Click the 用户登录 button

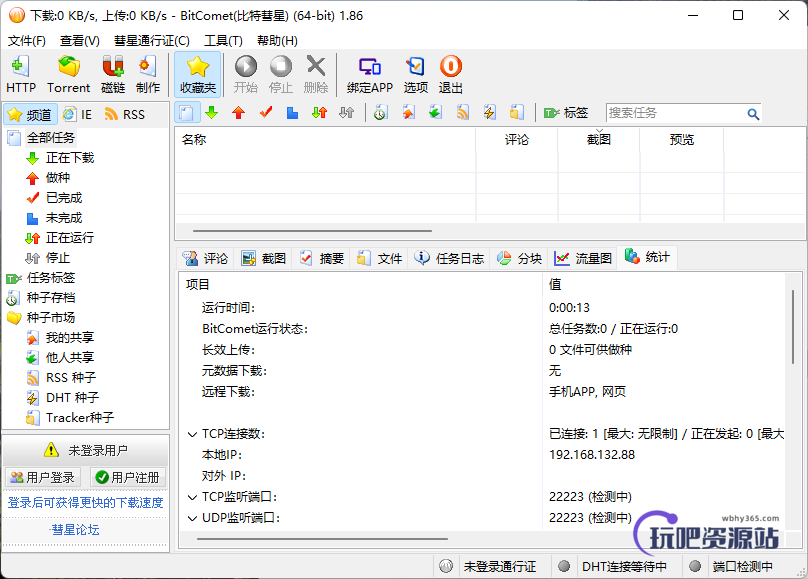(x=43, y=478)
